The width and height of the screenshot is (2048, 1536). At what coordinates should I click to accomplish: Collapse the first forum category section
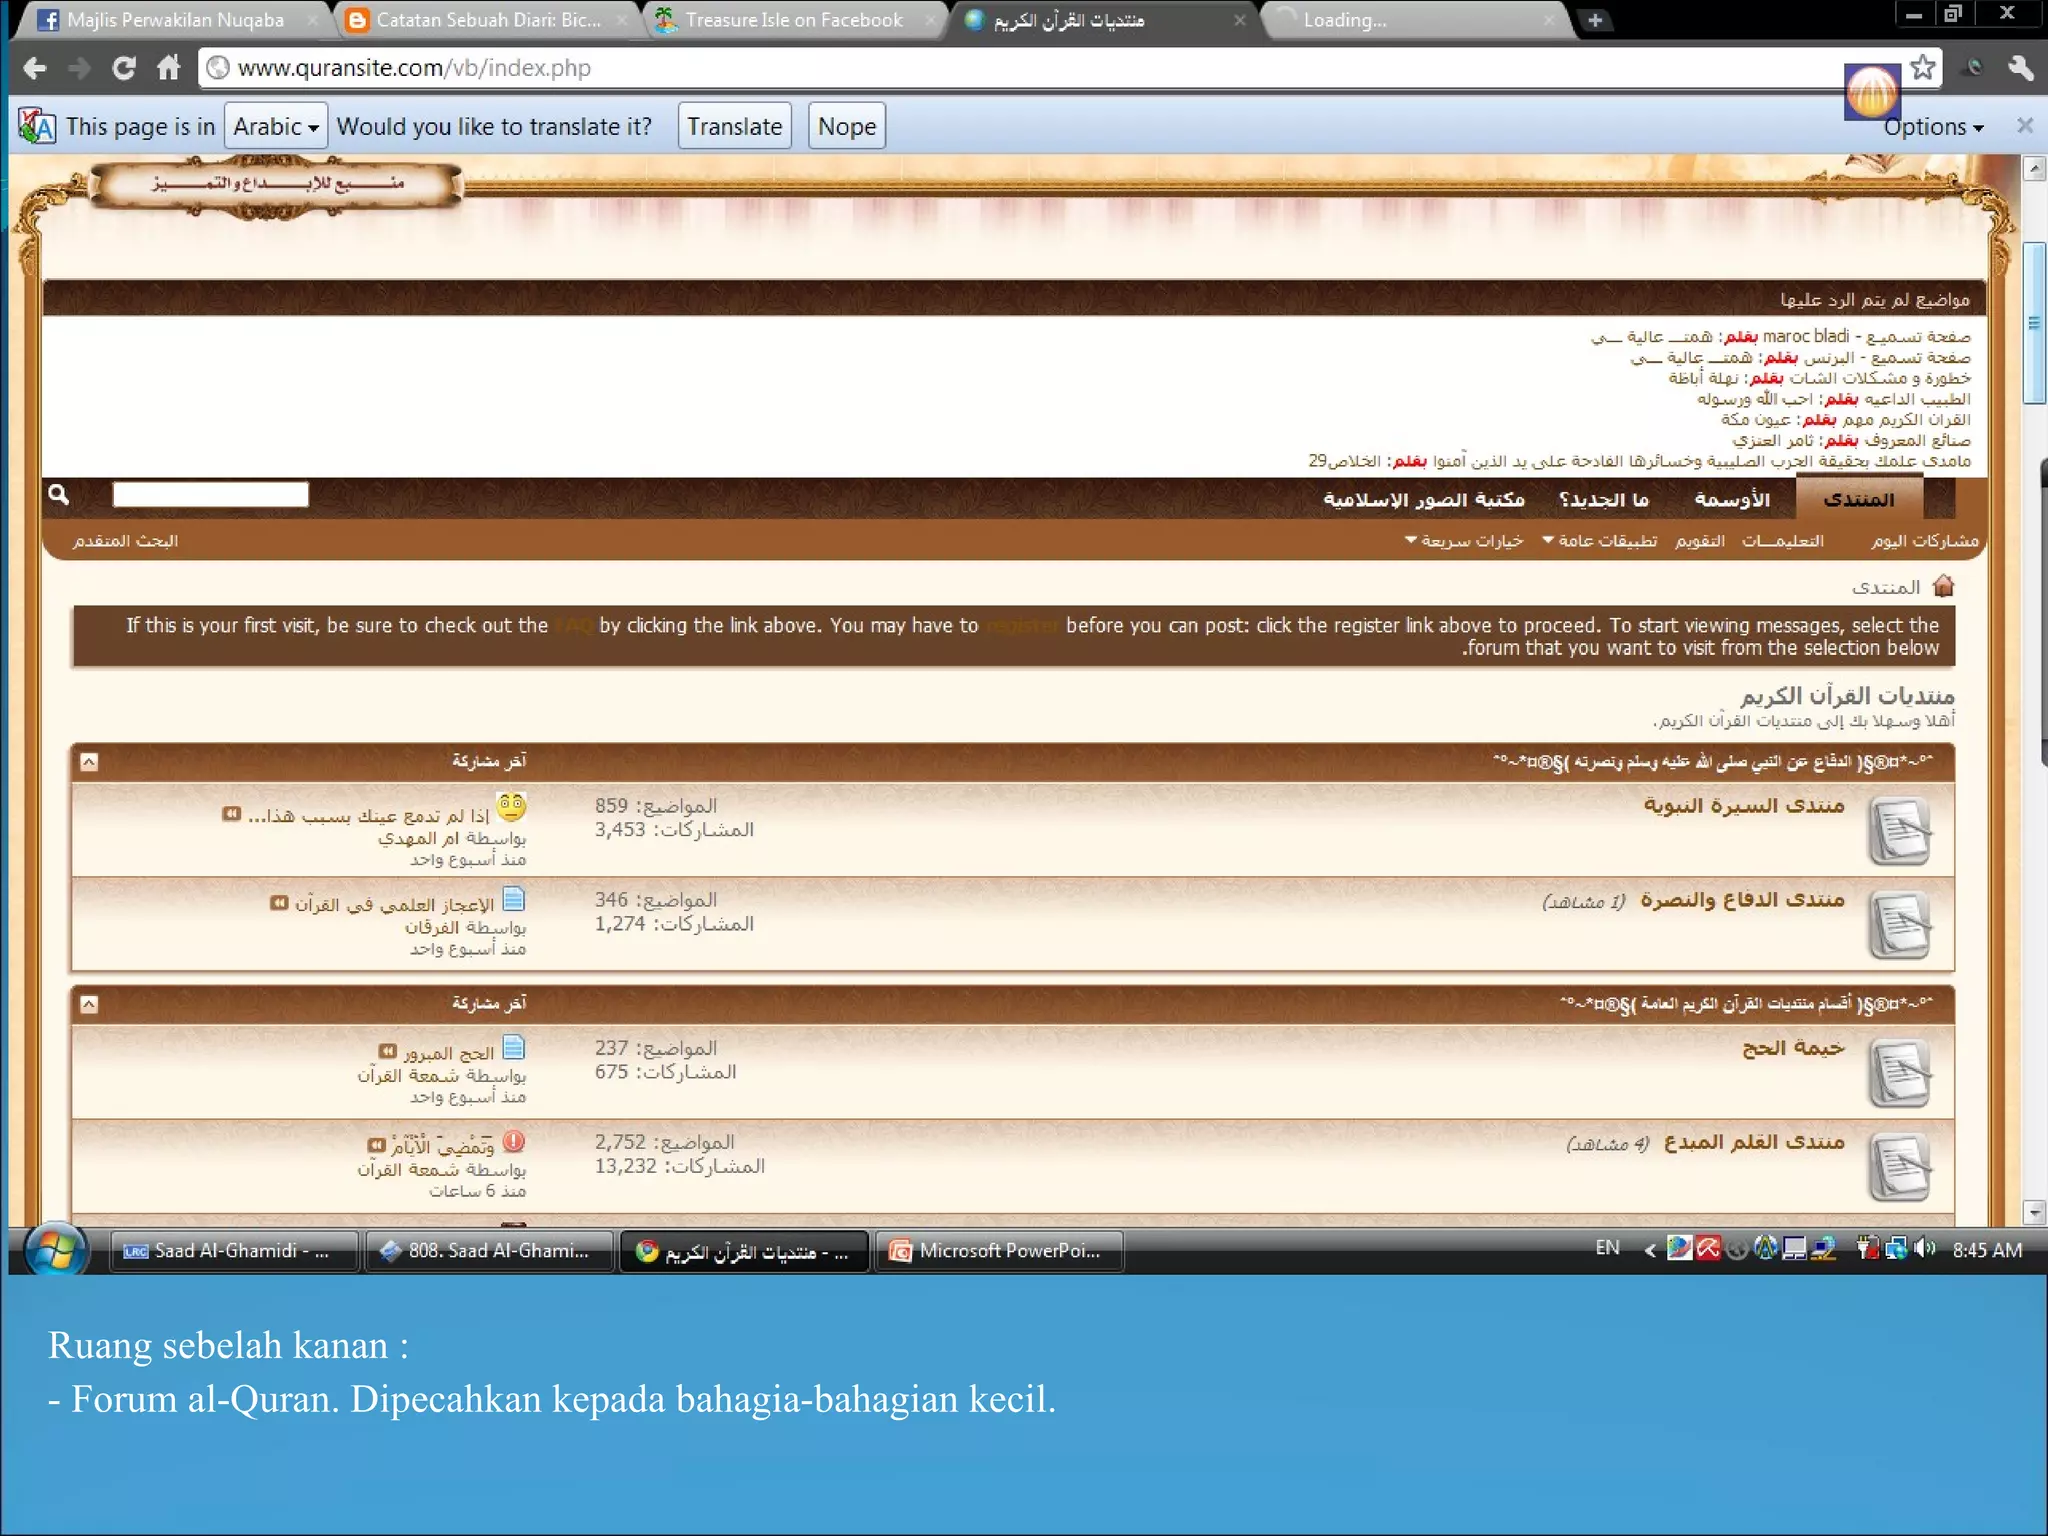pos(89,762)
